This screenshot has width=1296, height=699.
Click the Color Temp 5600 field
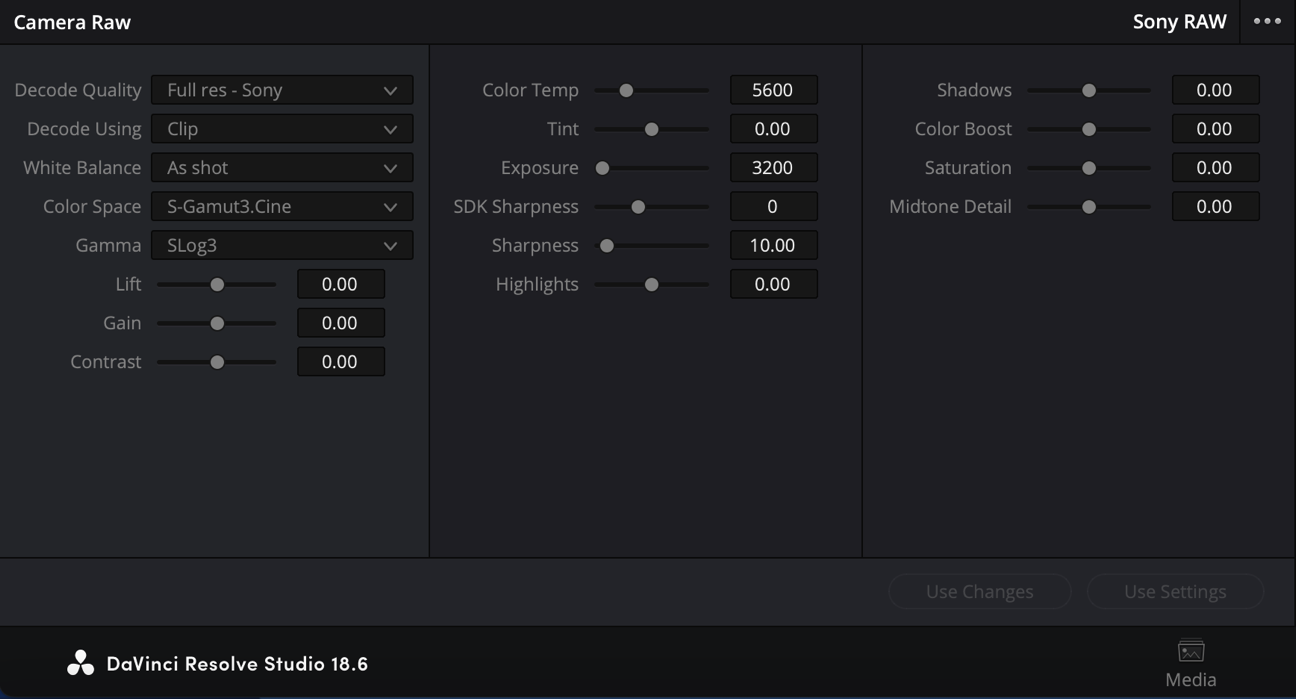click(x=774, y=90)
